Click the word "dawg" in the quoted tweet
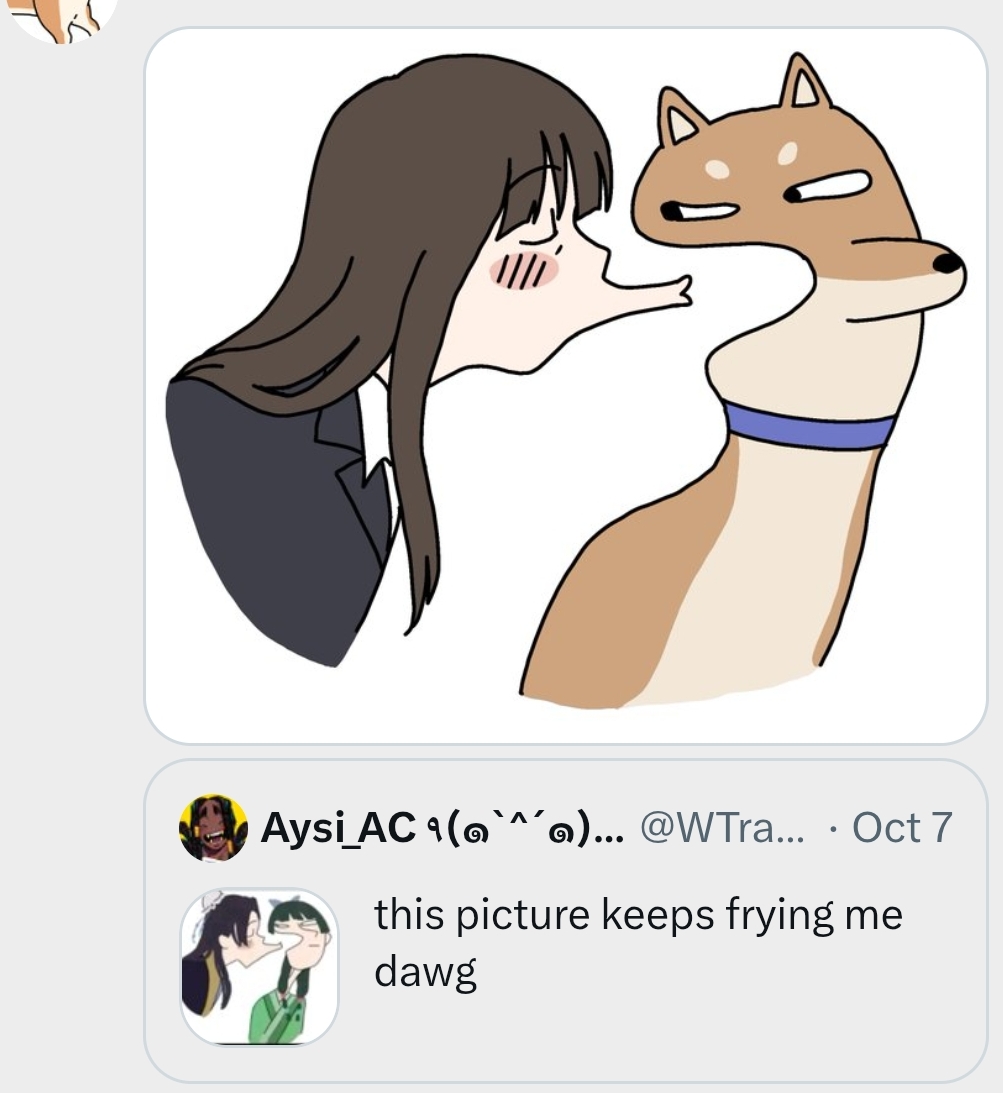 click(x=426, y=972)
